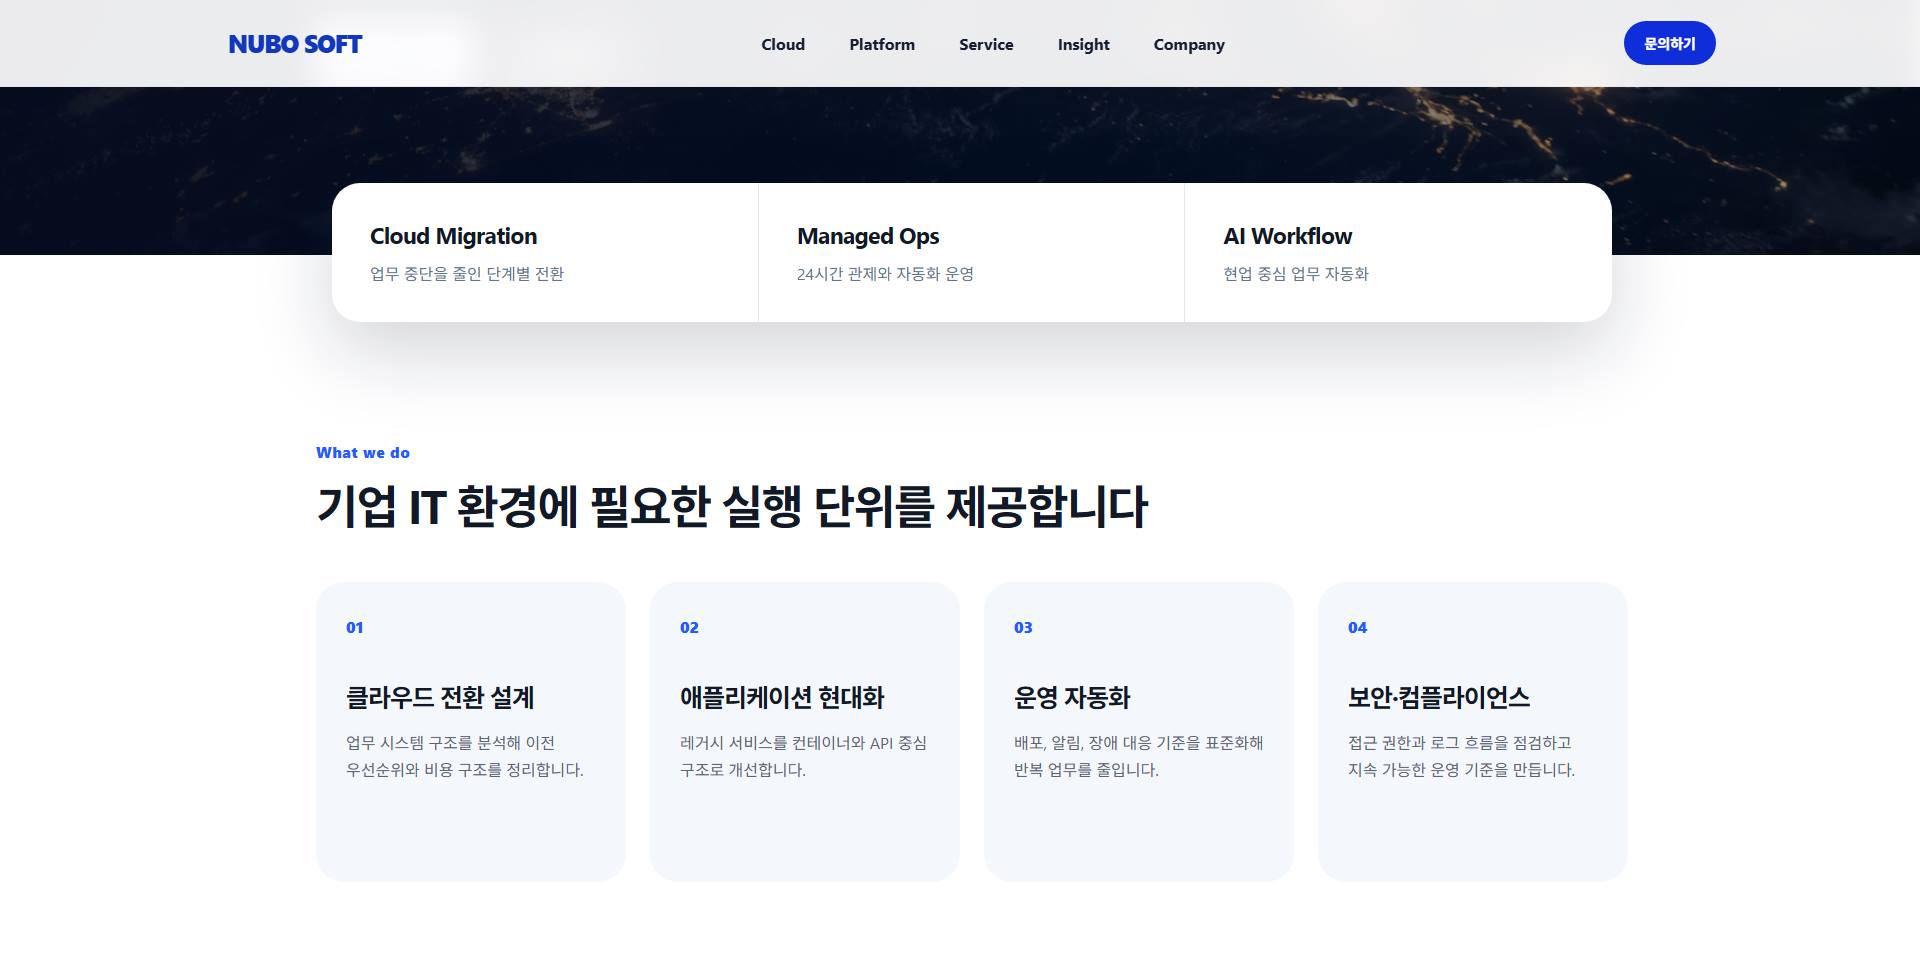This screenshot has height=960, width=1920.
Task: Click description starting 접근 권한과 로그 흐름을
Action: [1461, 756]
